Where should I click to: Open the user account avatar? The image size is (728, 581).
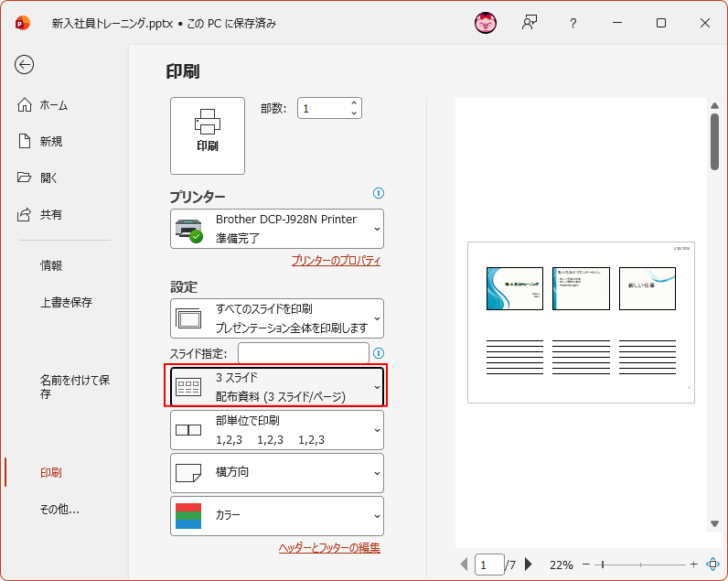click(x=485, y=22)
